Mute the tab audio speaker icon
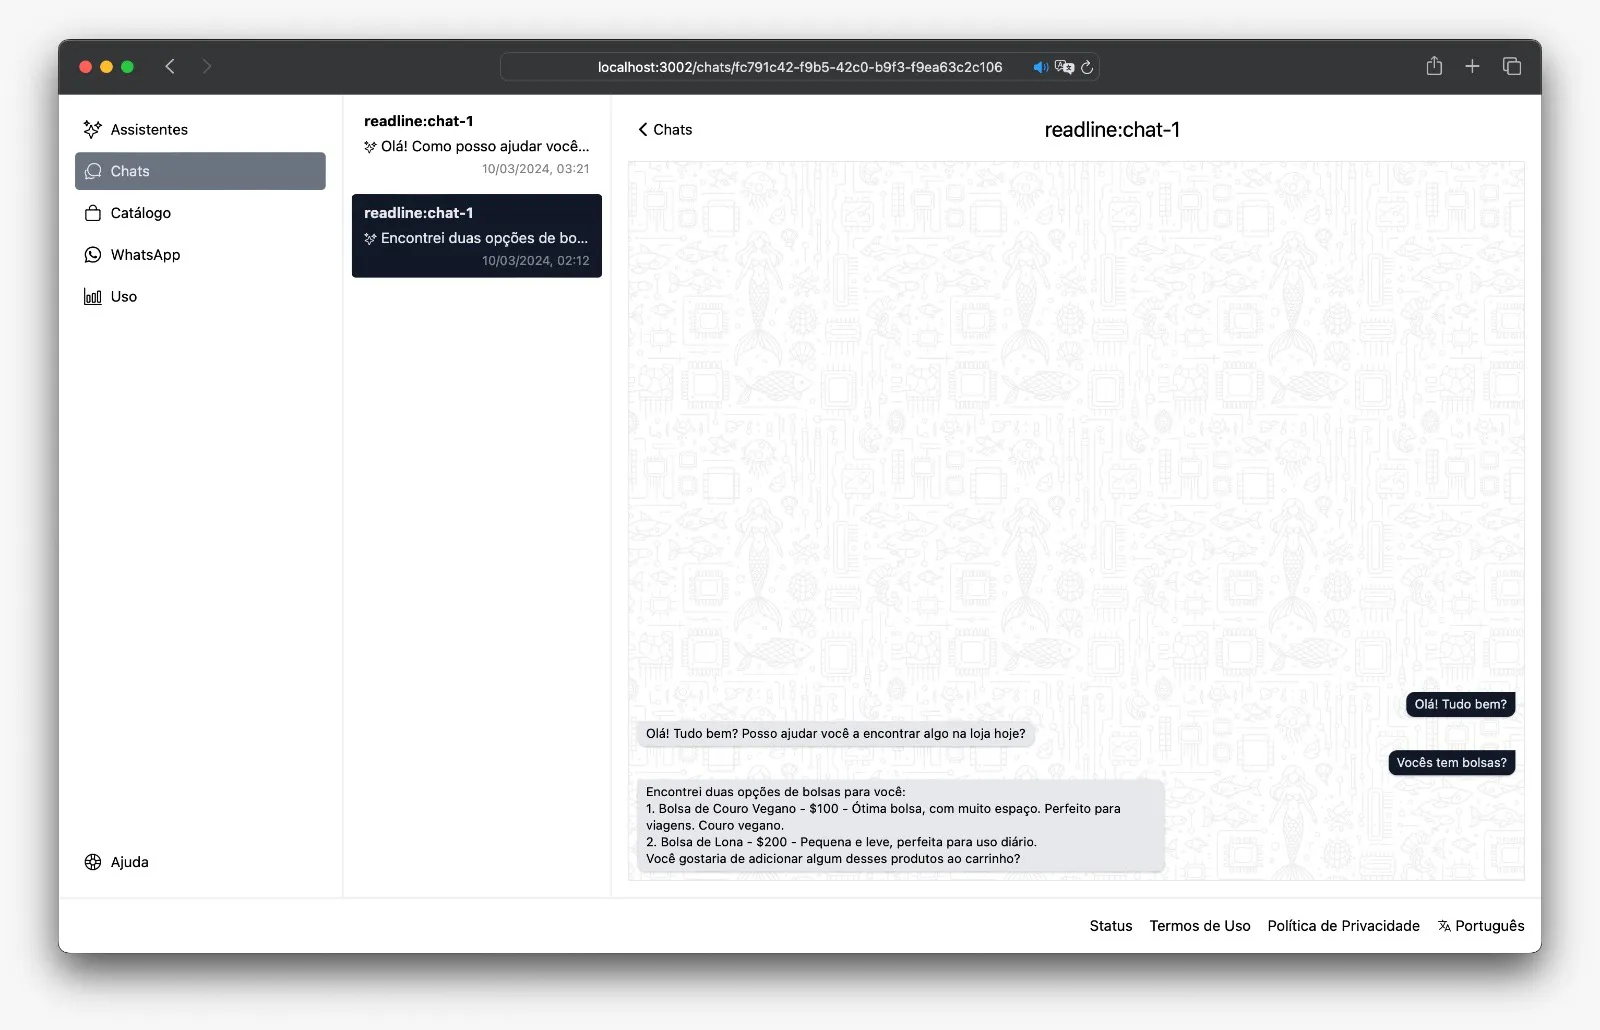The height and width of the screenshot is (1030, 1600). point(1041,67)
